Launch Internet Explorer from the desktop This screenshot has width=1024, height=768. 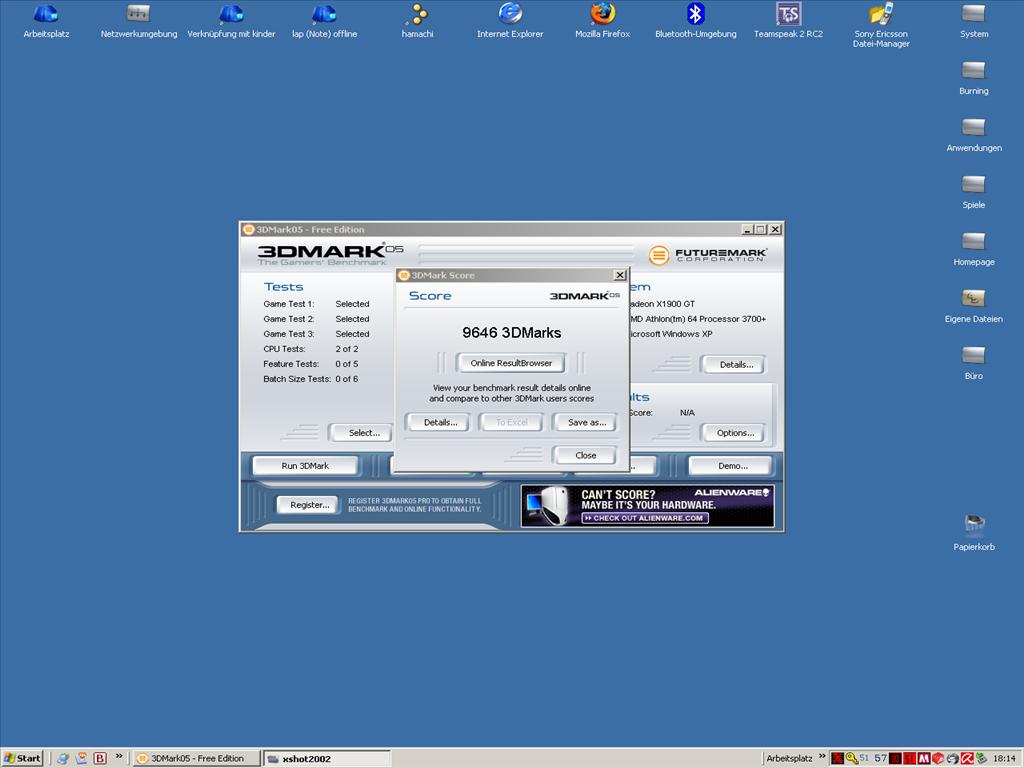(510, 20)
